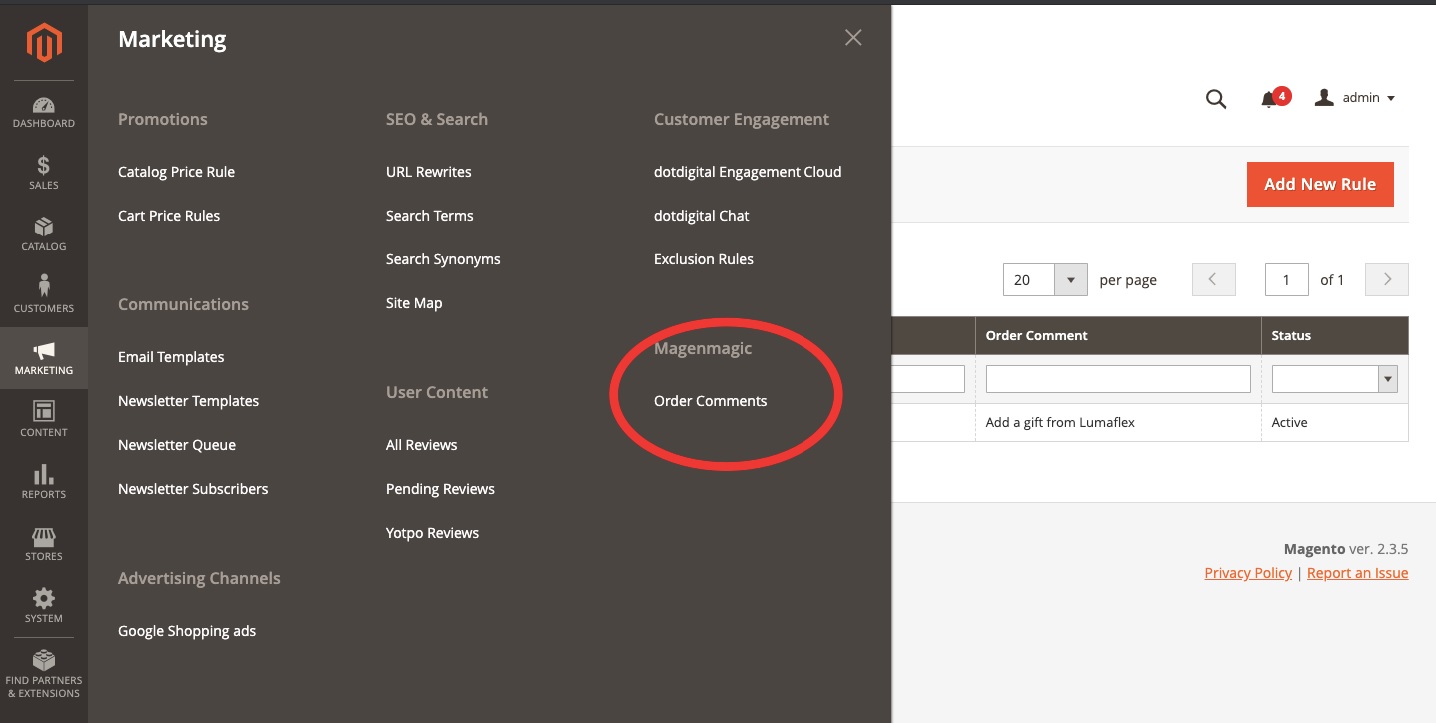Open Google Shopping ads

pos(187,631)
